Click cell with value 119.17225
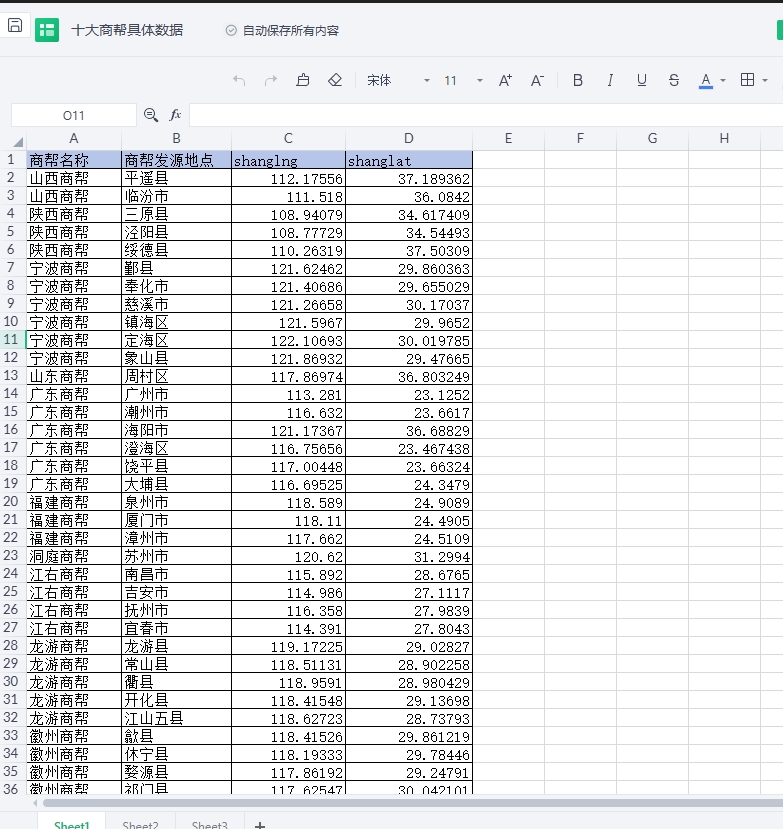This screenshot has height=829, width=783. (x=288, y=646)
